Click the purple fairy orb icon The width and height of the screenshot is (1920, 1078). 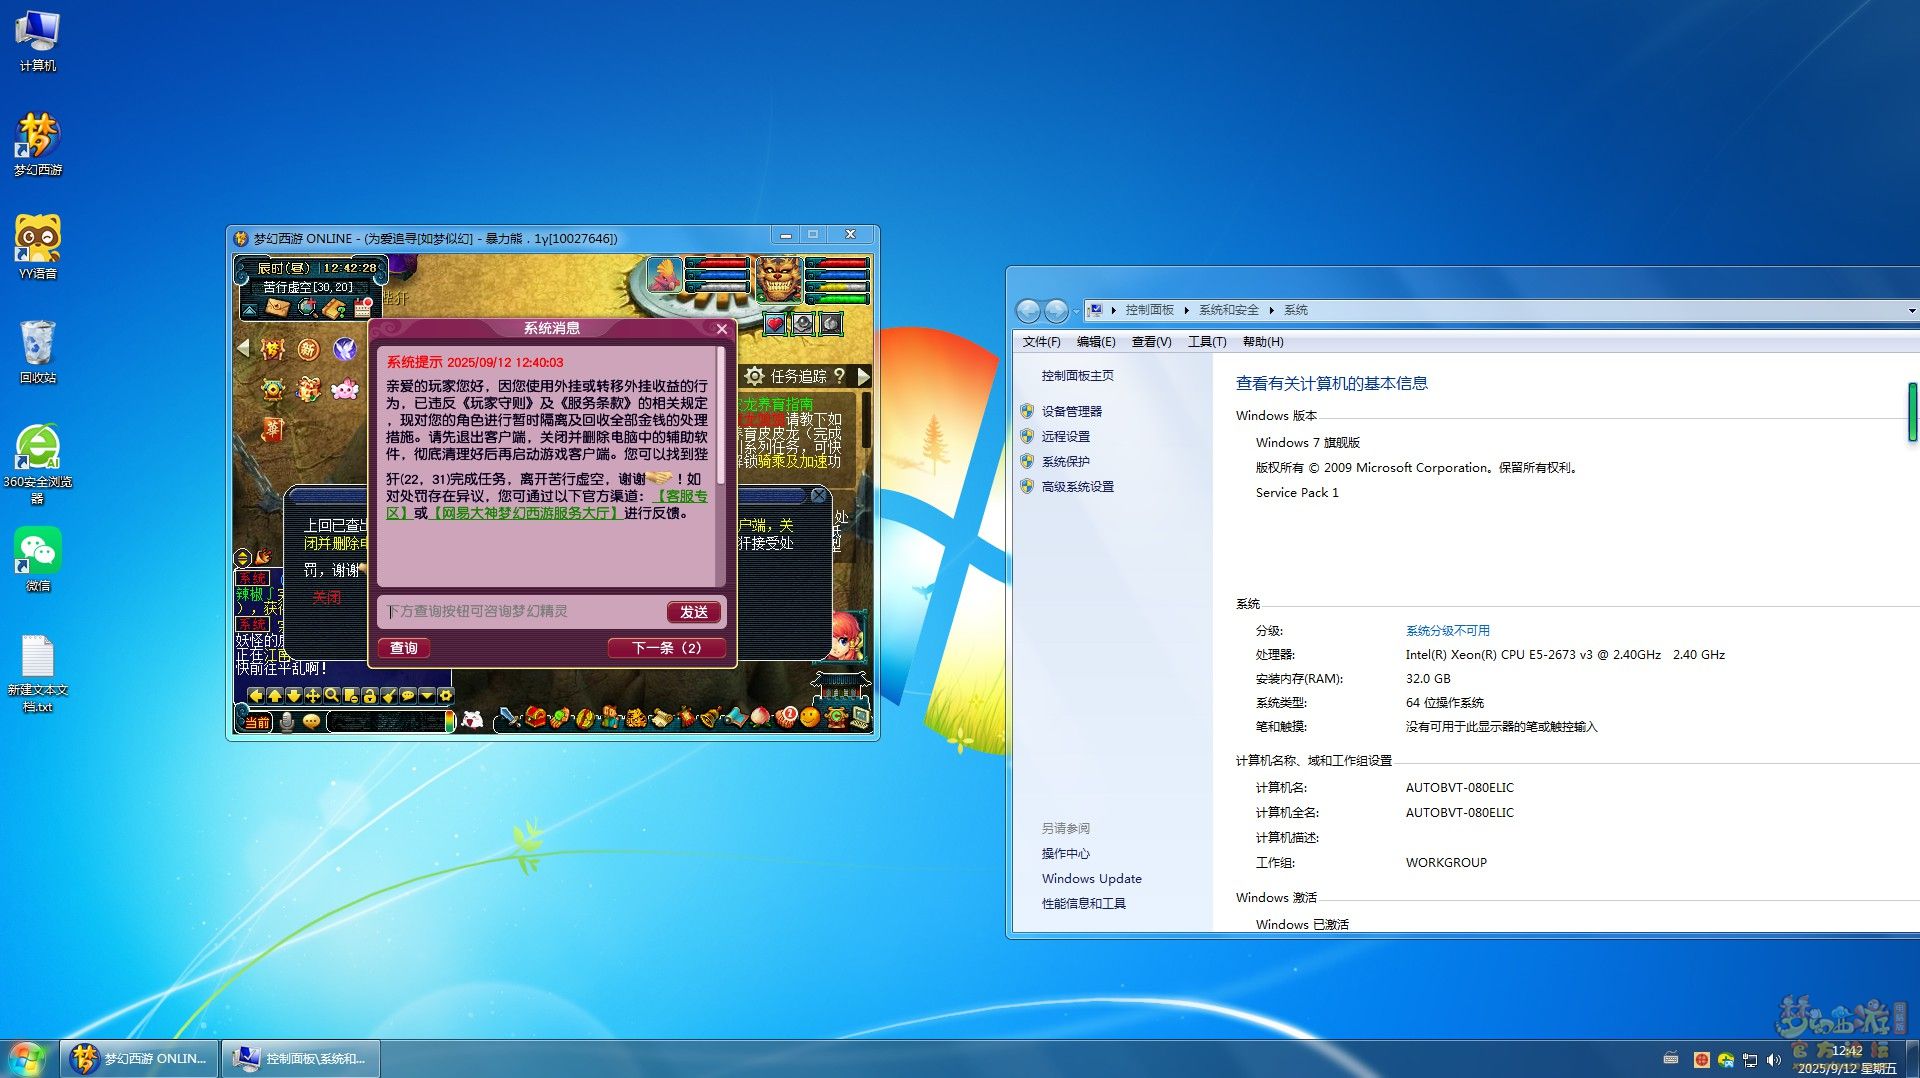click(x=345, y=348)
